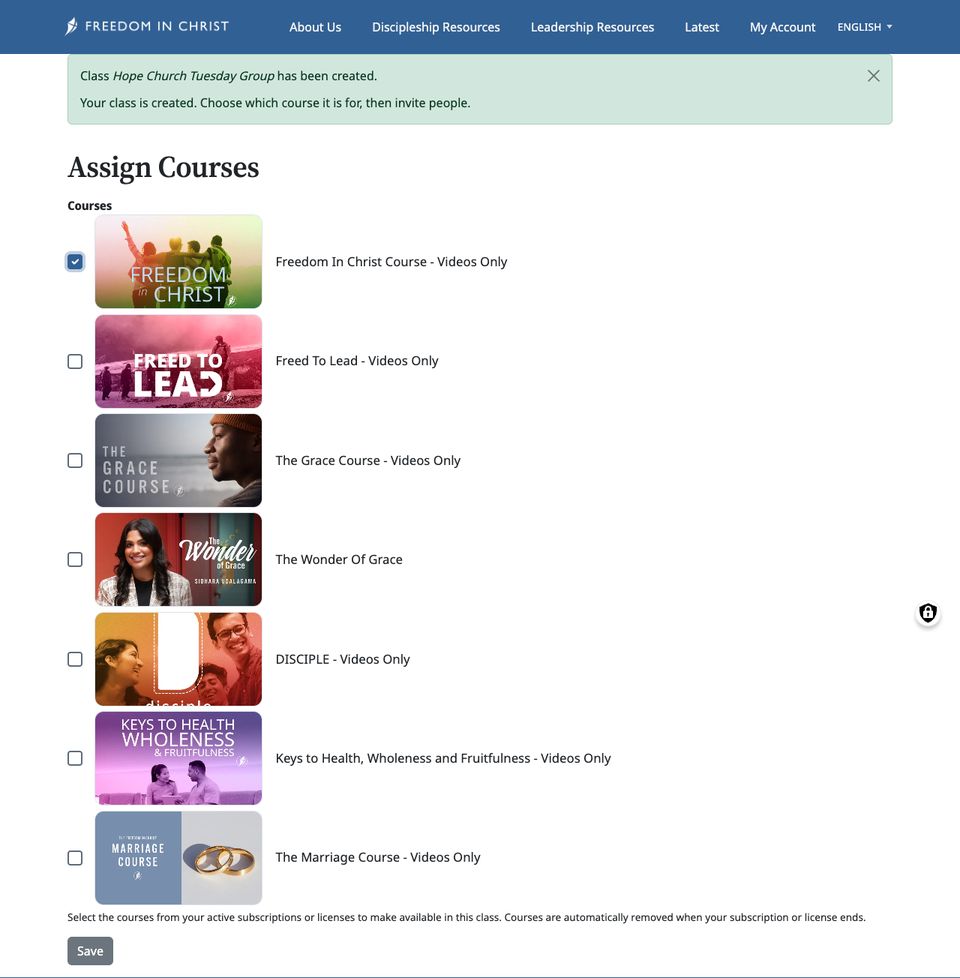Click the Save button
Viewport: 960px width, 978px height.
[x=90, y=951]
